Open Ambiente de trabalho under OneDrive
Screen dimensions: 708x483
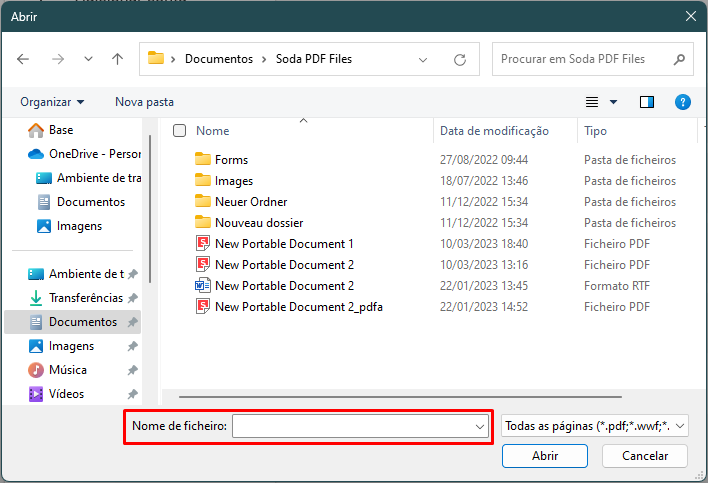click(x=88, y=178)
